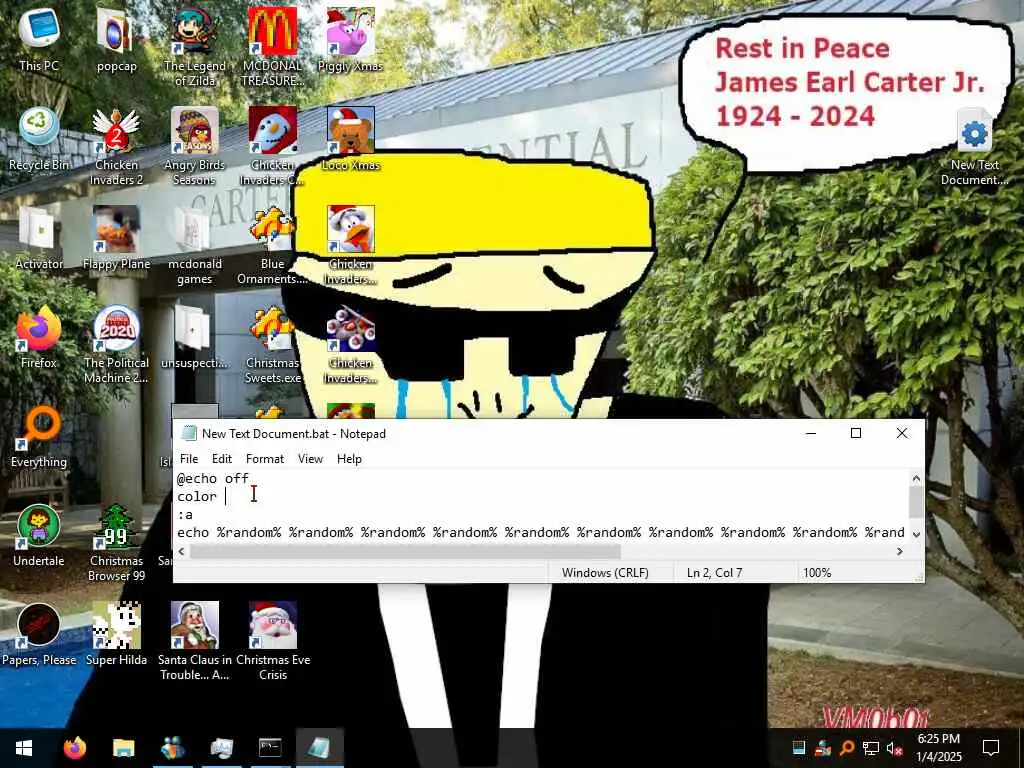Open the This PC desktop icon
1024x768 pixels.
coord(39,39)
